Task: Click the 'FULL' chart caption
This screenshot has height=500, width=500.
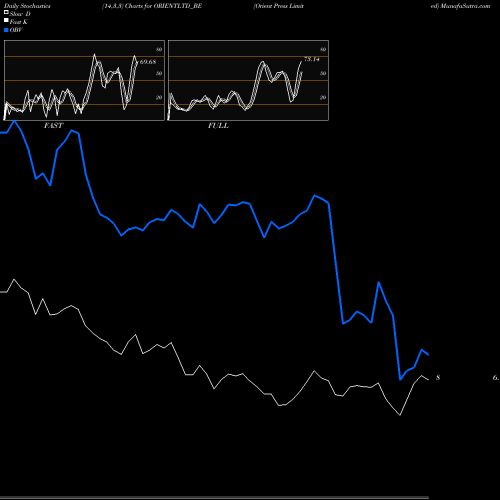Action: (218, 126)
